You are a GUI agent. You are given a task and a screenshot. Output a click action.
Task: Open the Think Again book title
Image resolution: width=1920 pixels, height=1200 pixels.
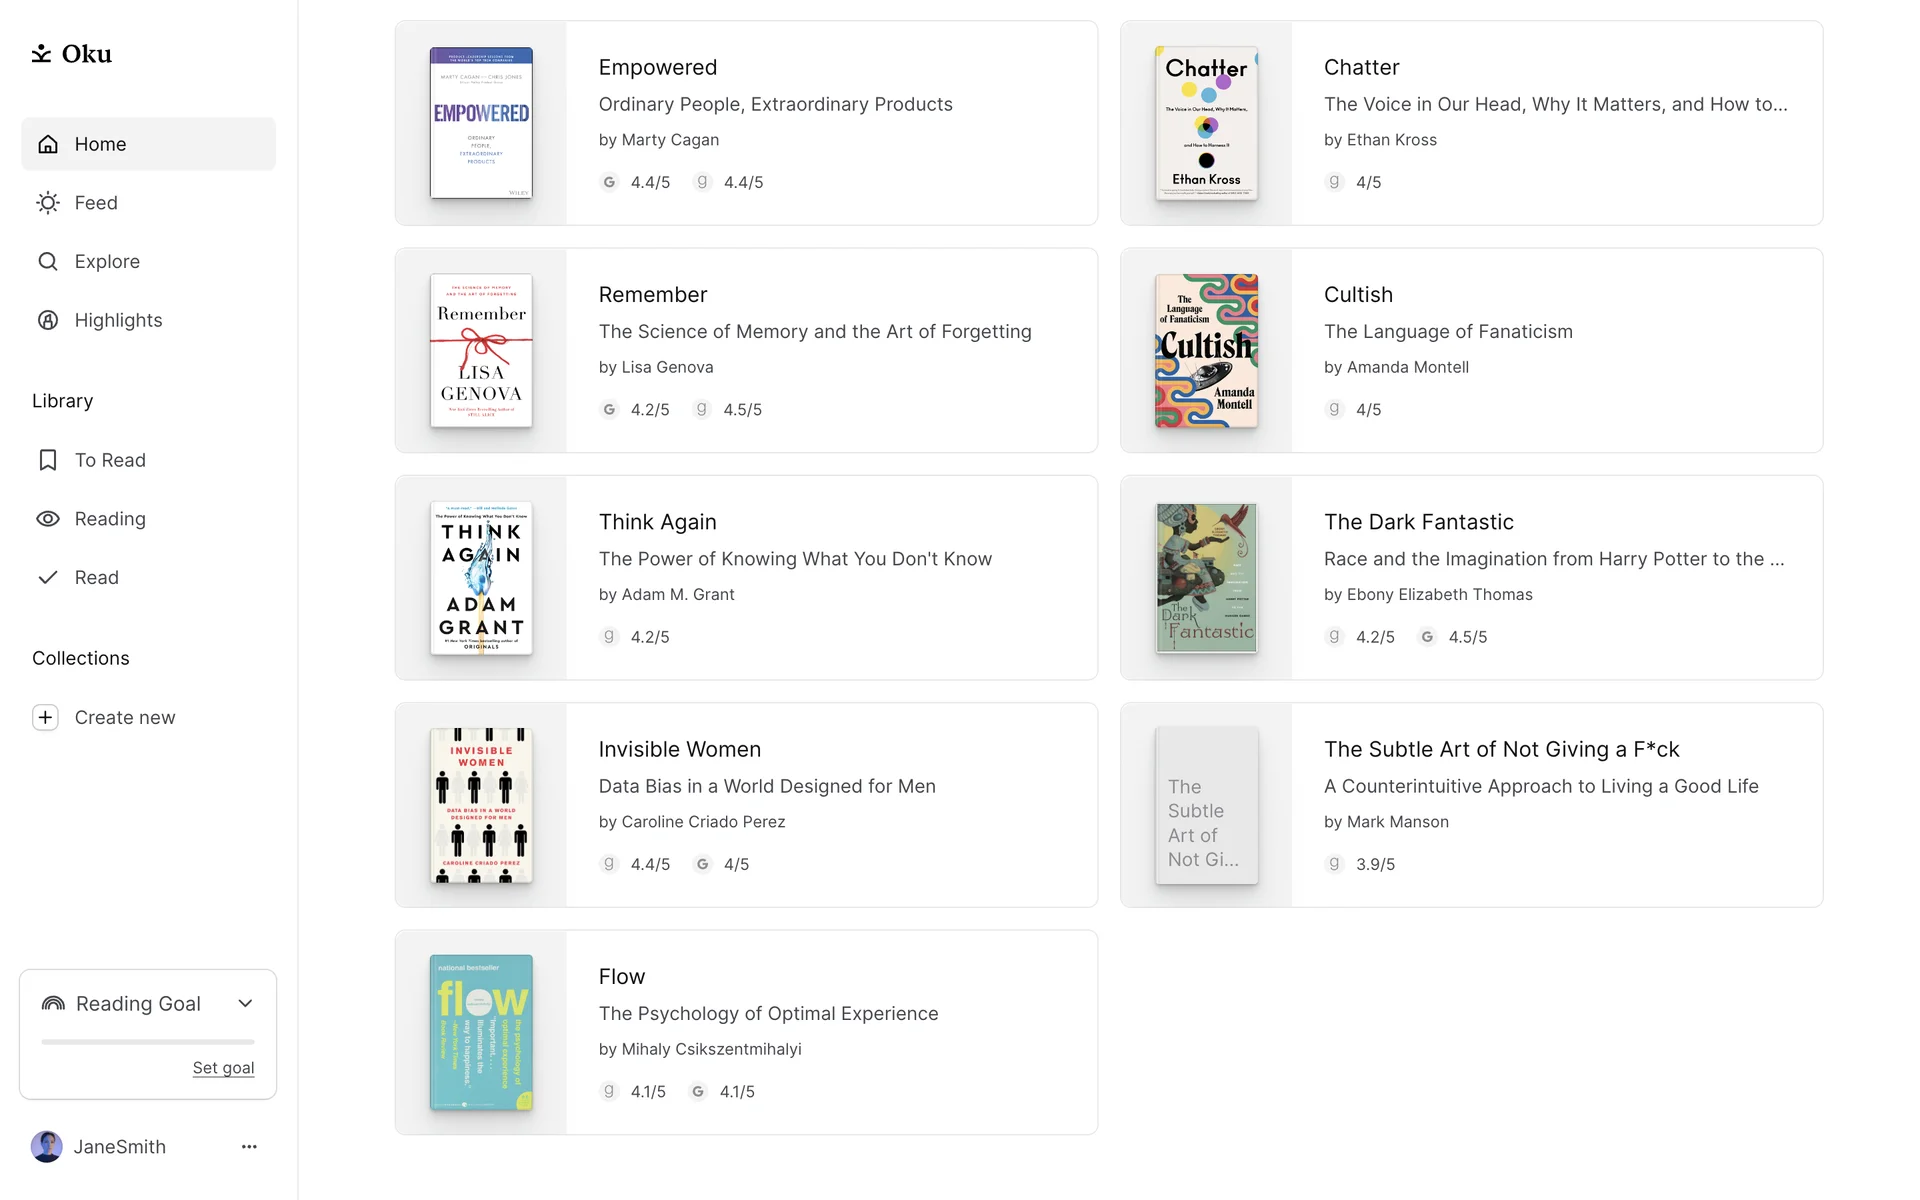tap(657, 522)
